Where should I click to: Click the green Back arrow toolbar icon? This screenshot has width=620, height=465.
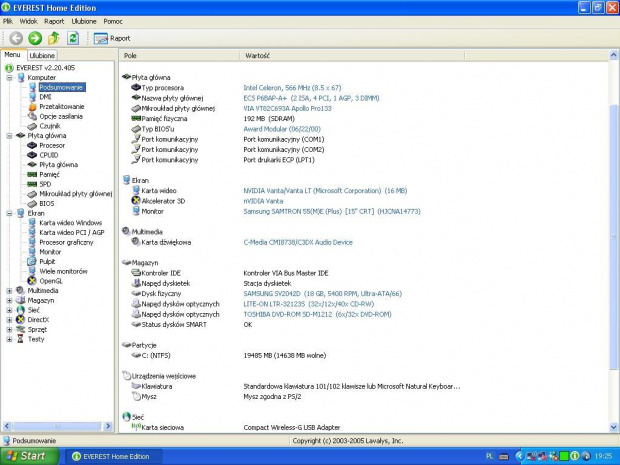tap(16, 38)
